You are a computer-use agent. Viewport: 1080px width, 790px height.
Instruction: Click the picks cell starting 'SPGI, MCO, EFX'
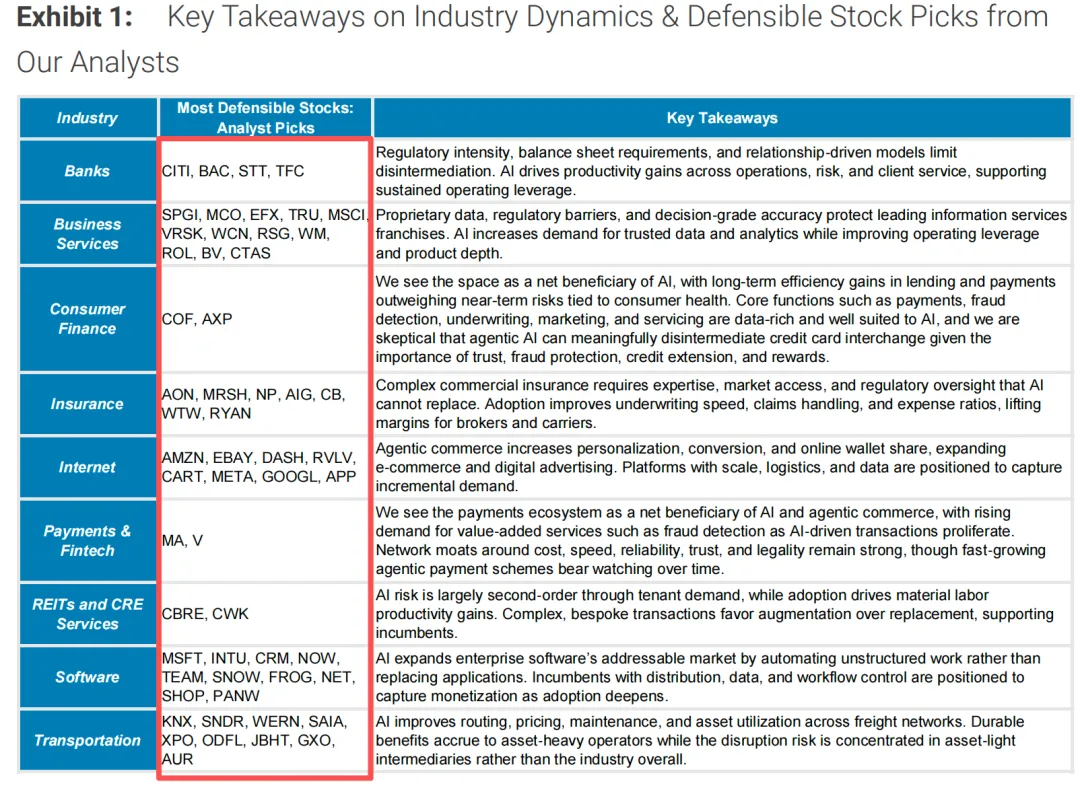[x=265, y=234]
